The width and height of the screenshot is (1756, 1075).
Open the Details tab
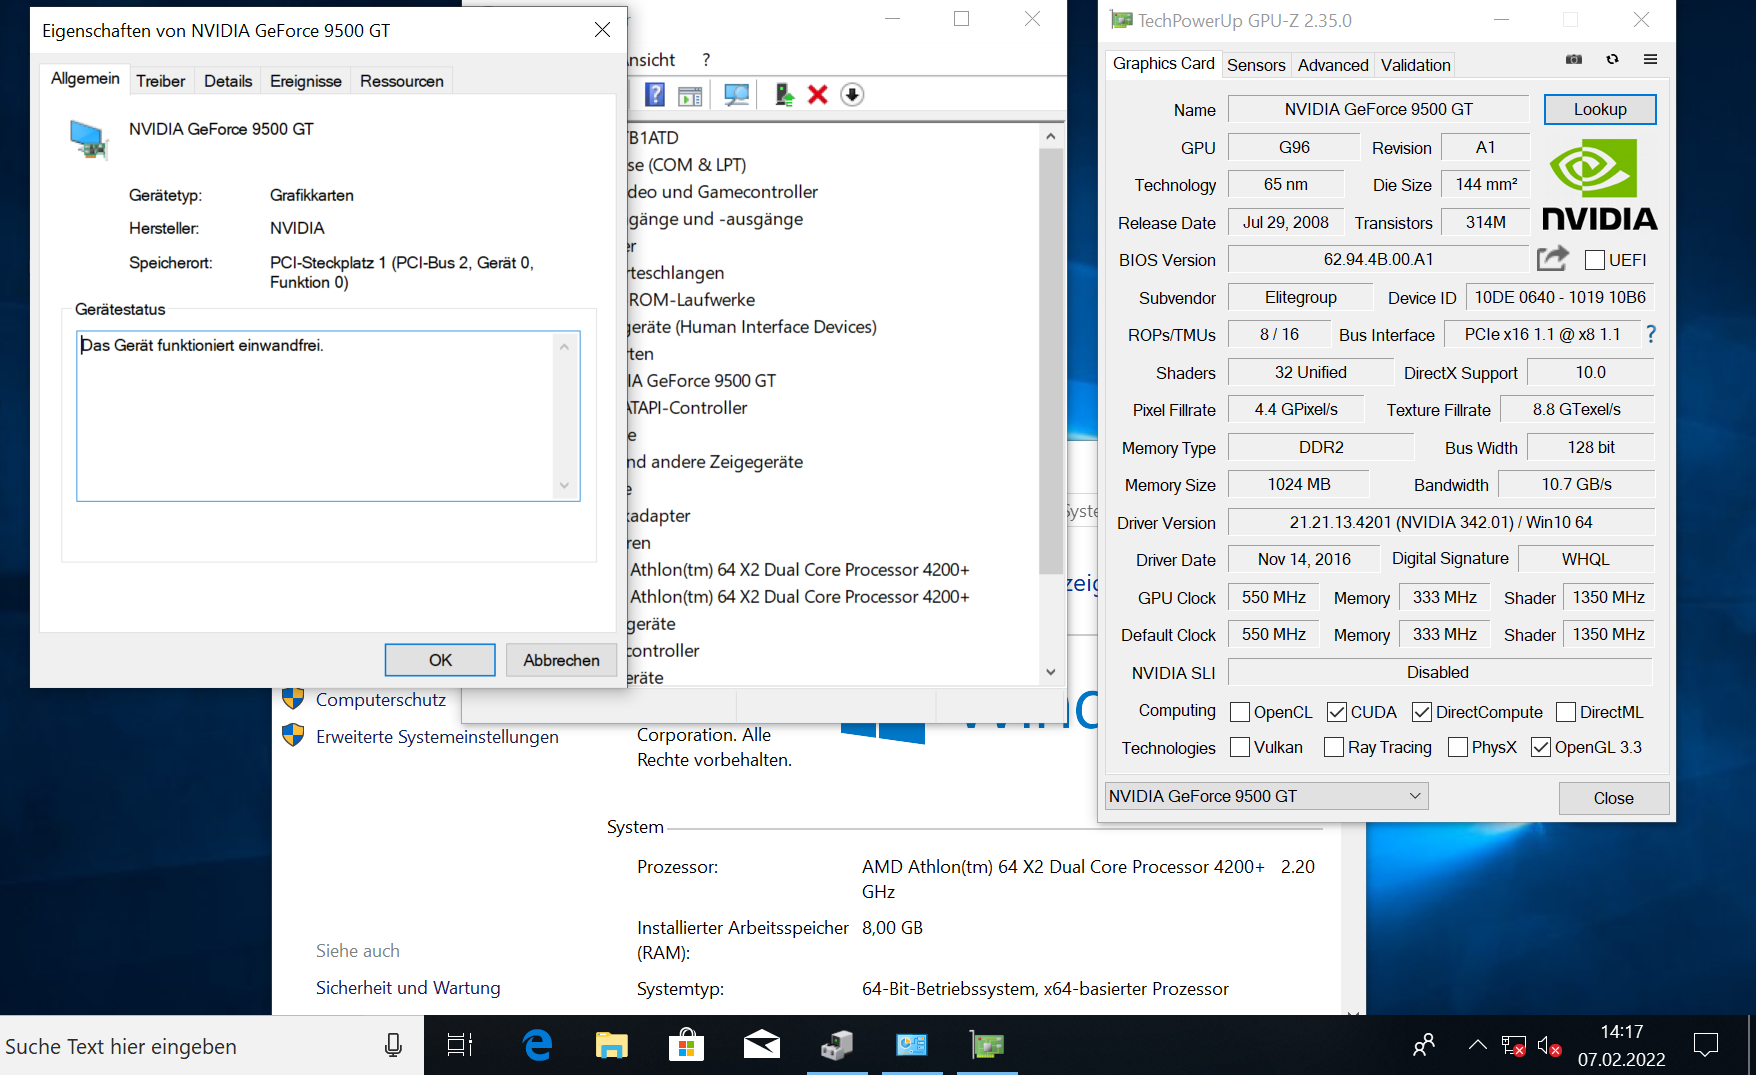228,81
